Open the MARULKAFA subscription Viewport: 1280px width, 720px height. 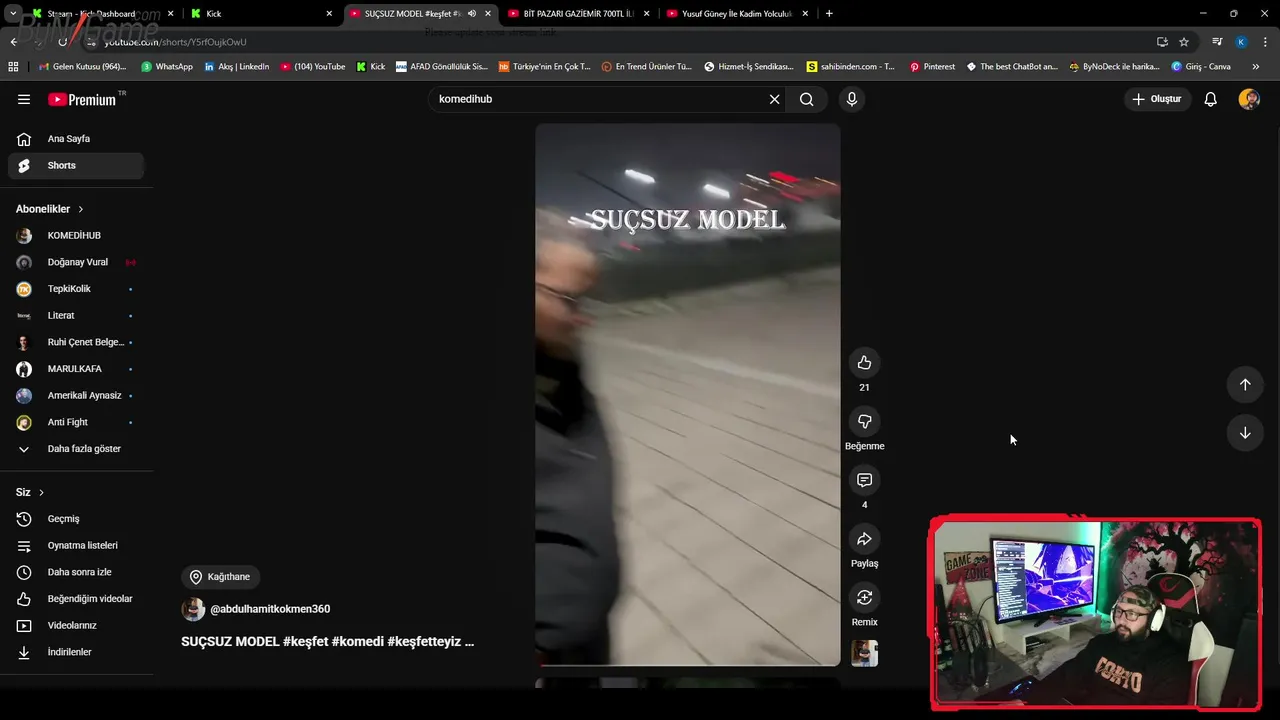click(x=76, y=369)
